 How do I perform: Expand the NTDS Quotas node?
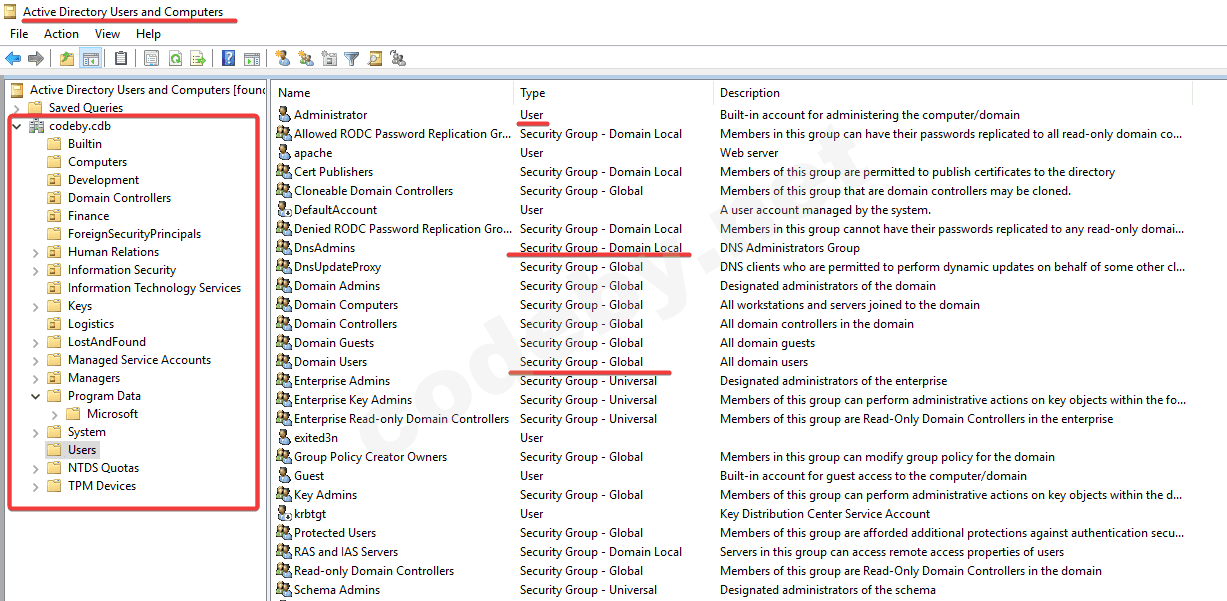click(x=36, y=468)
